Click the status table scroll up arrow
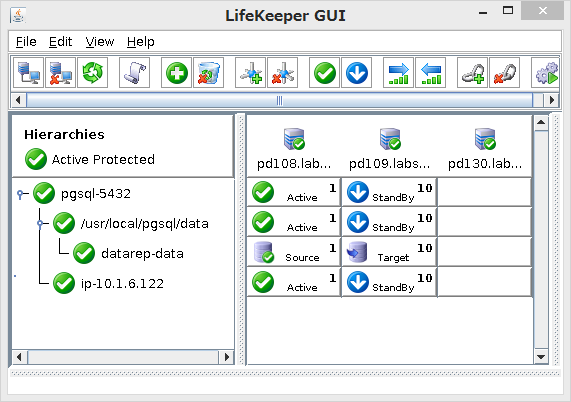Screen dimensions: 571x402 pos(541,123)
